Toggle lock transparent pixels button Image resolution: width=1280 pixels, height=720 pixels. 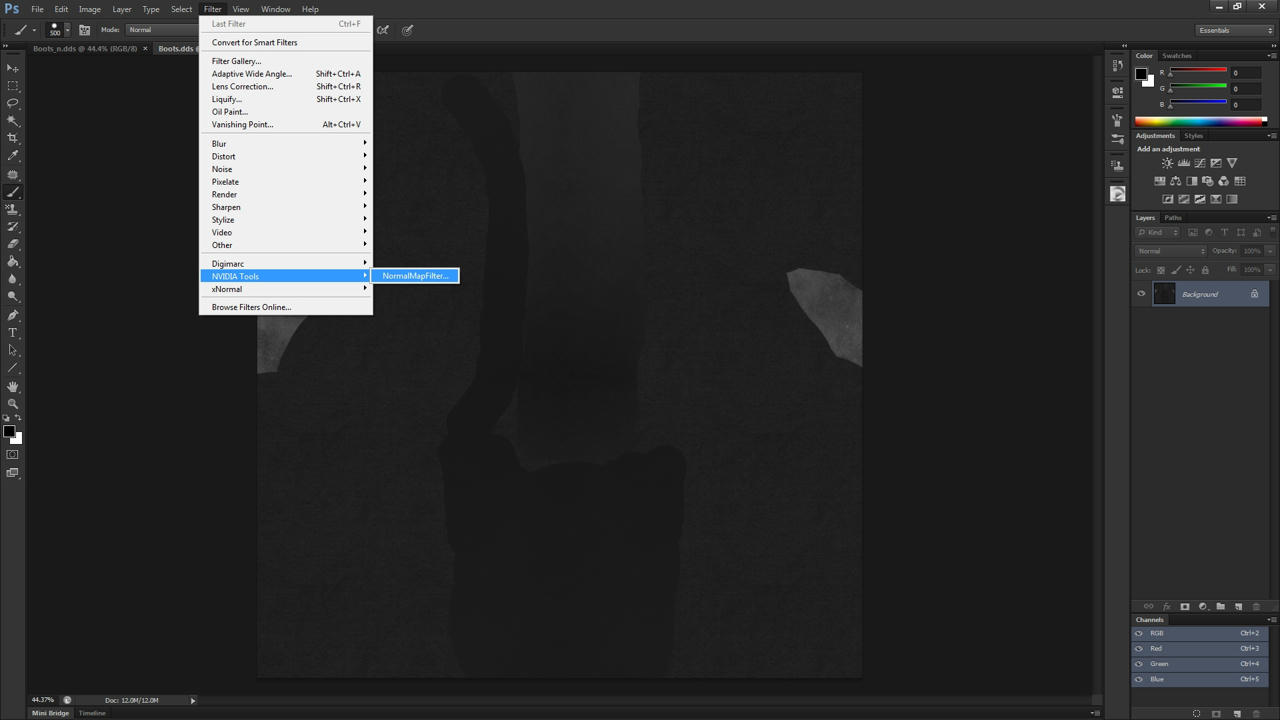click(1161, 270)
